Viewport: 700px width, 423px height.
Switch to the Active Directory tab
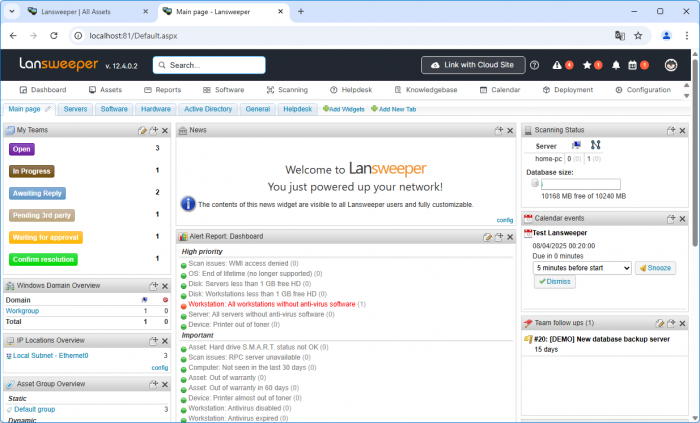tap(208, 108)
